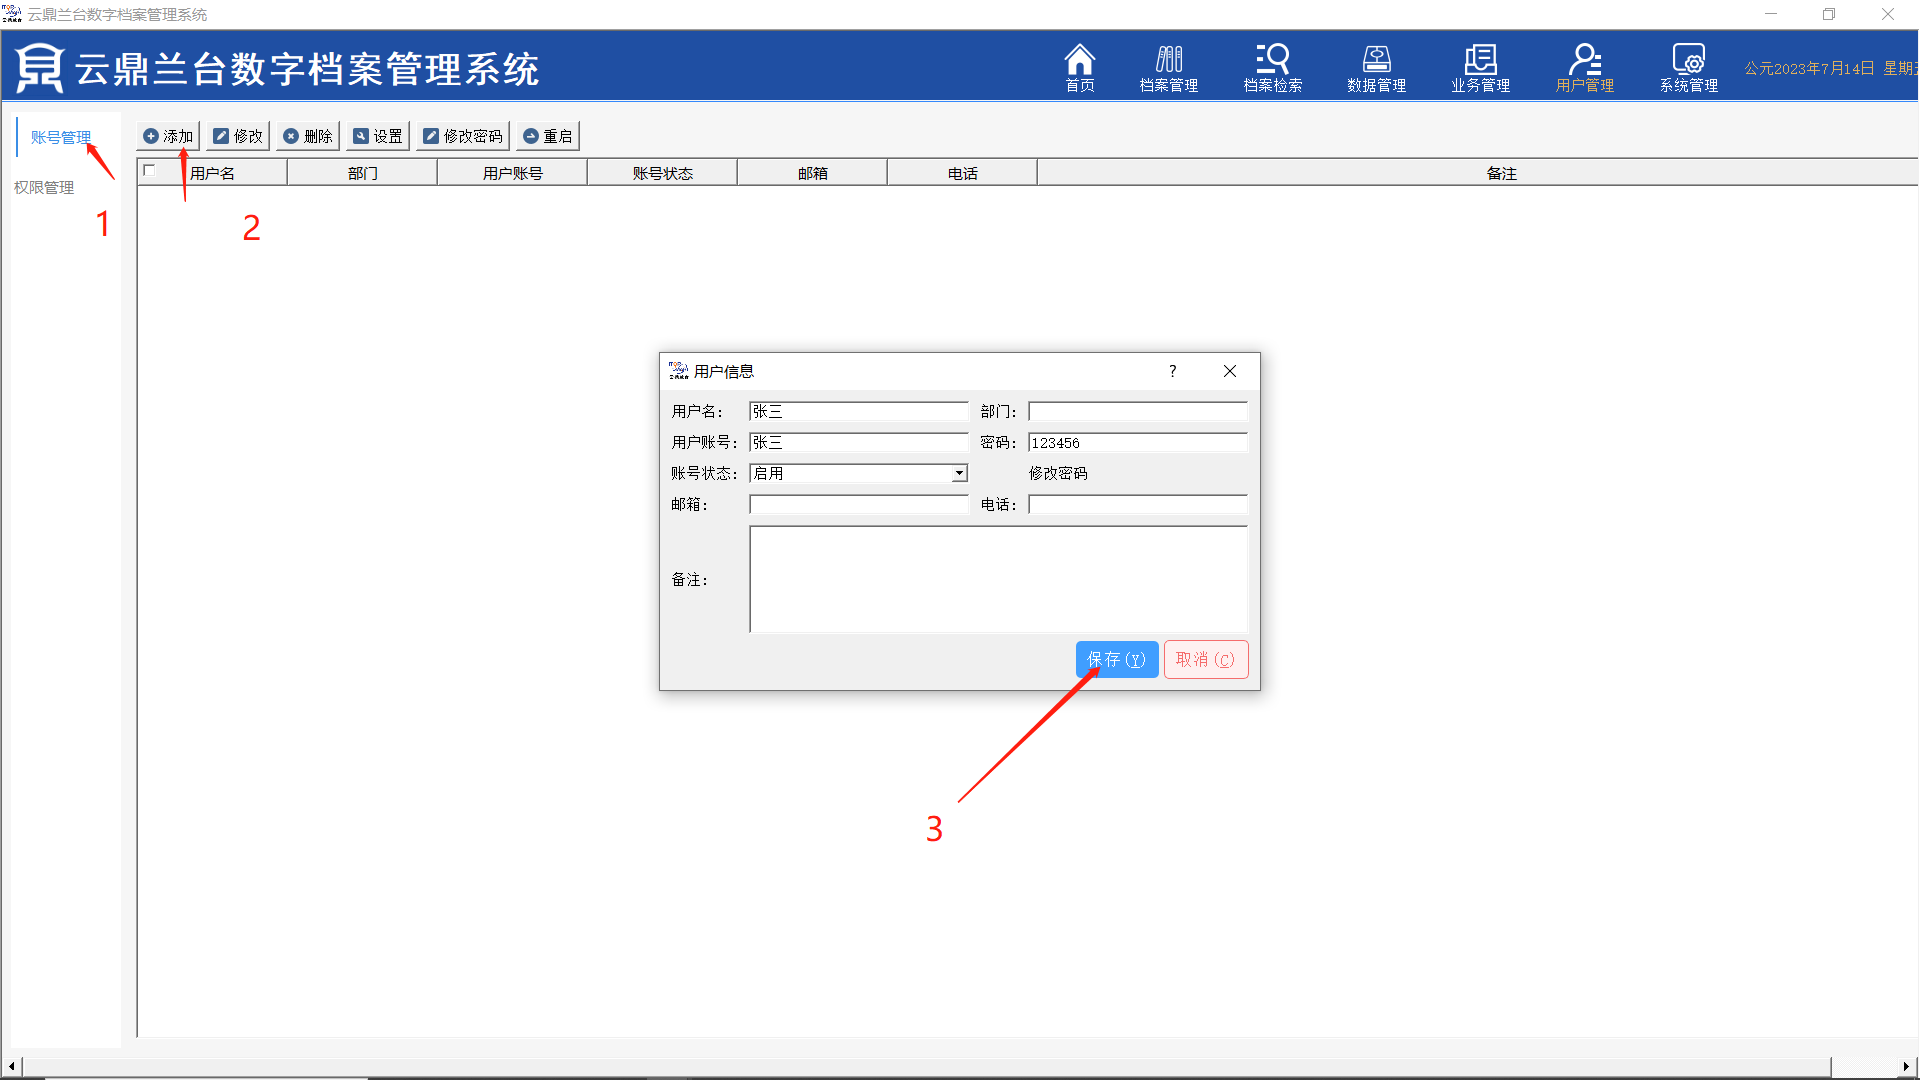Open 档案管理 archive management icon
This screenshot has width=1920, height=1080.
click(x=1168, y=67)
